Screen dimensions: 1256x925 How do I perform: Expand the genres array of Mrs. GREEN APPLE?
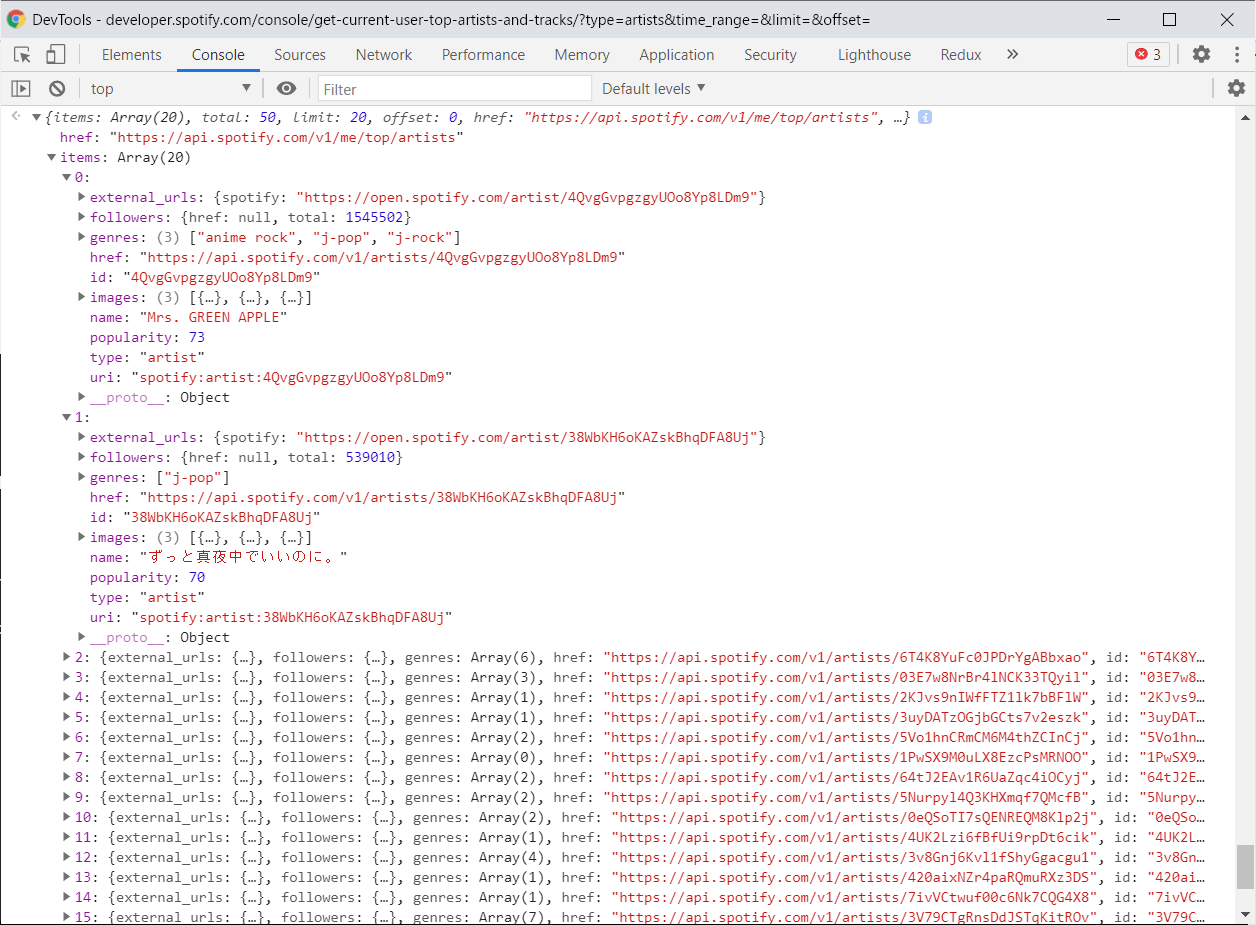pos(82,237)
